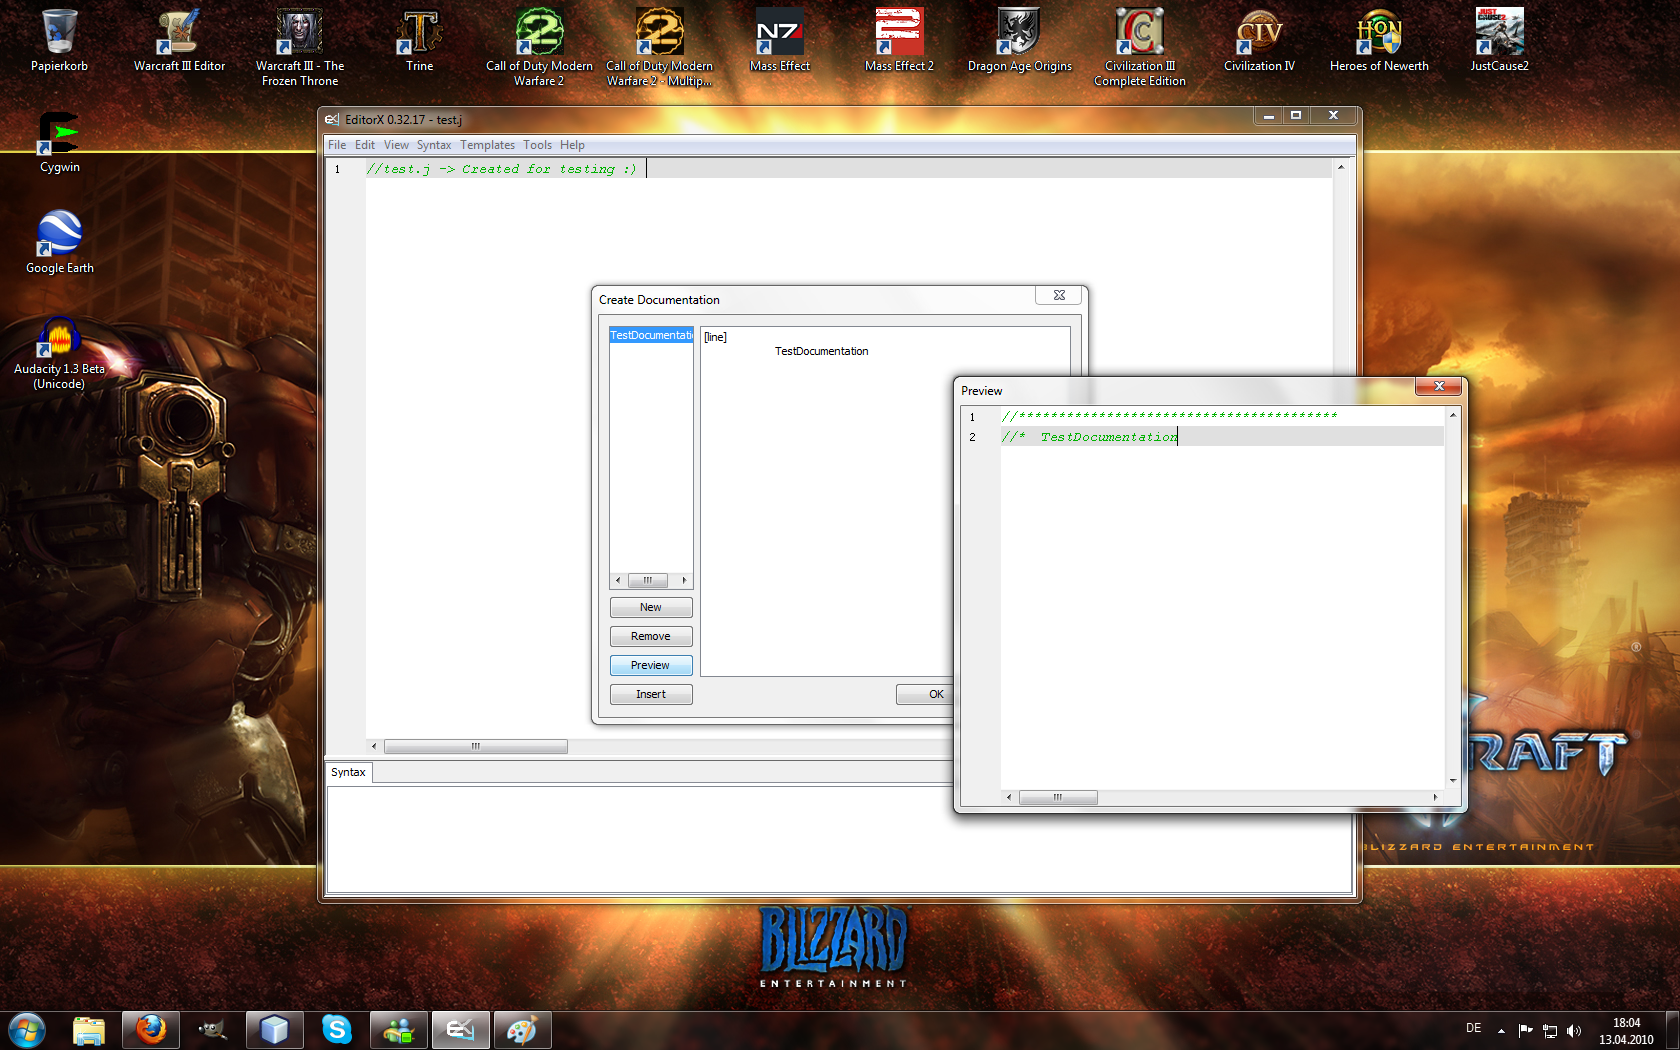1680x1050 pixels.
Task: Click the Preview button in Create Documentation
Action: pos(651,665)
